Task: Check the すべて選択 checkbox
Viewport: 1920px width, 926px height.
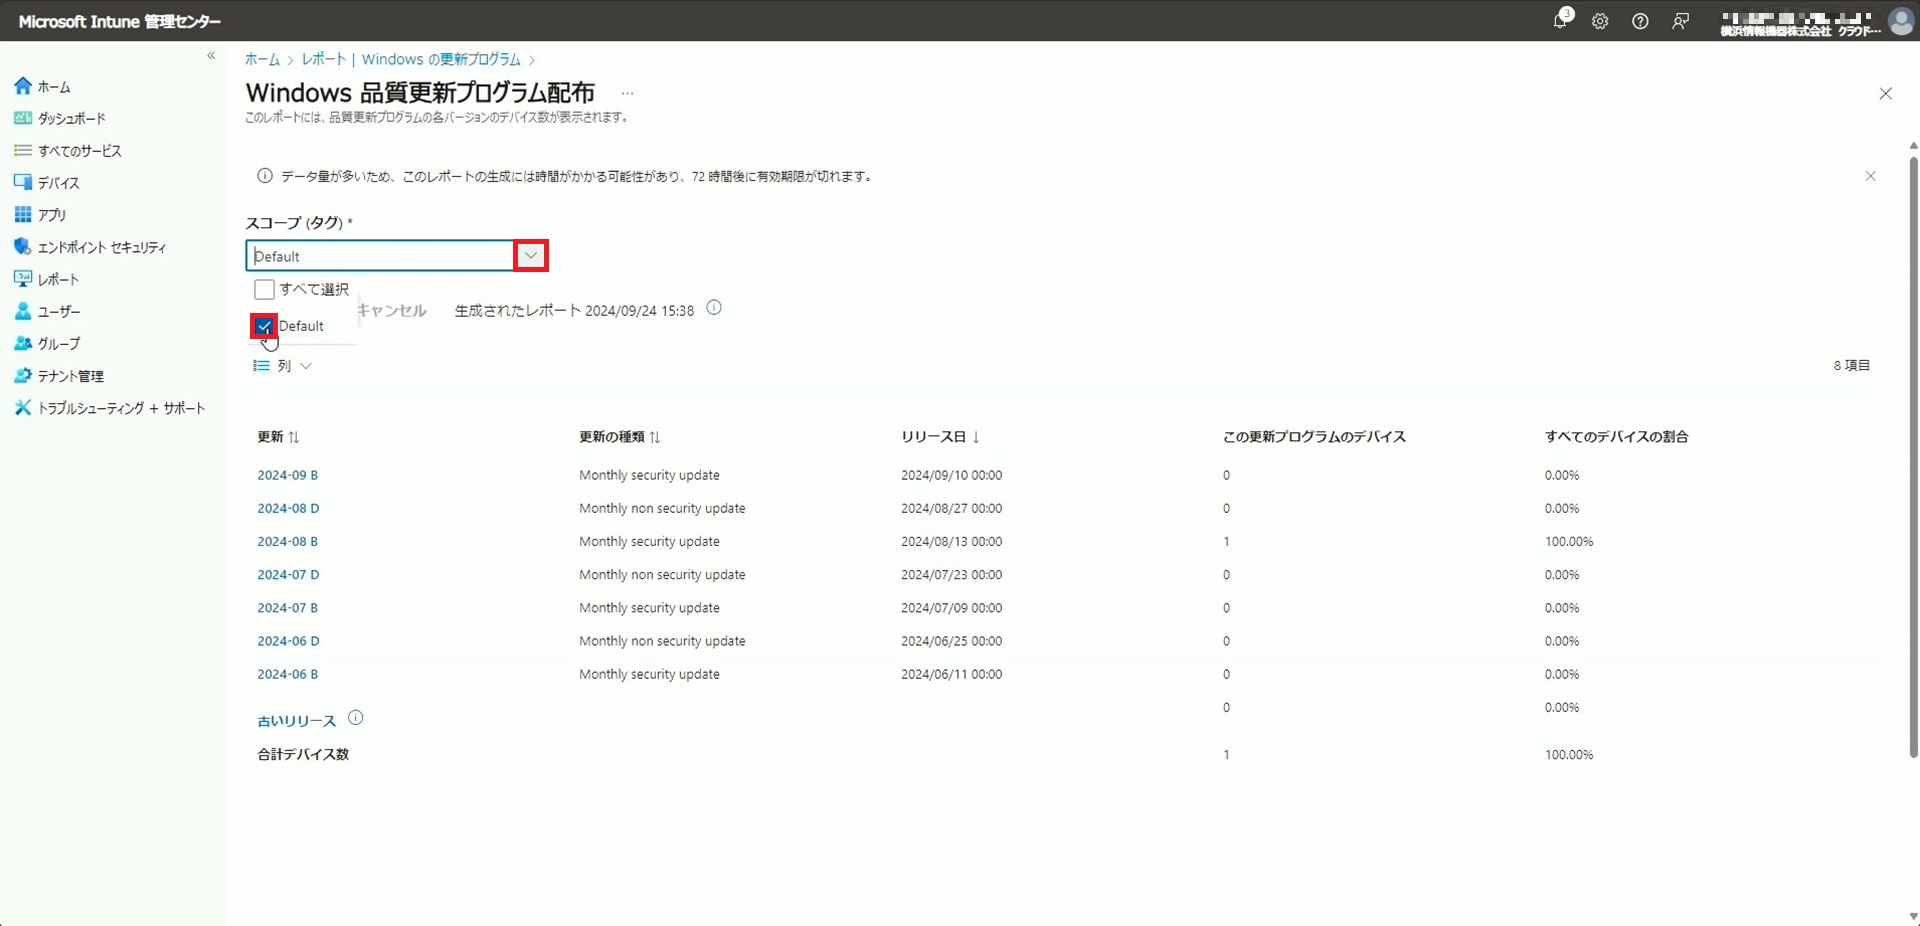Action: point(264,289)
